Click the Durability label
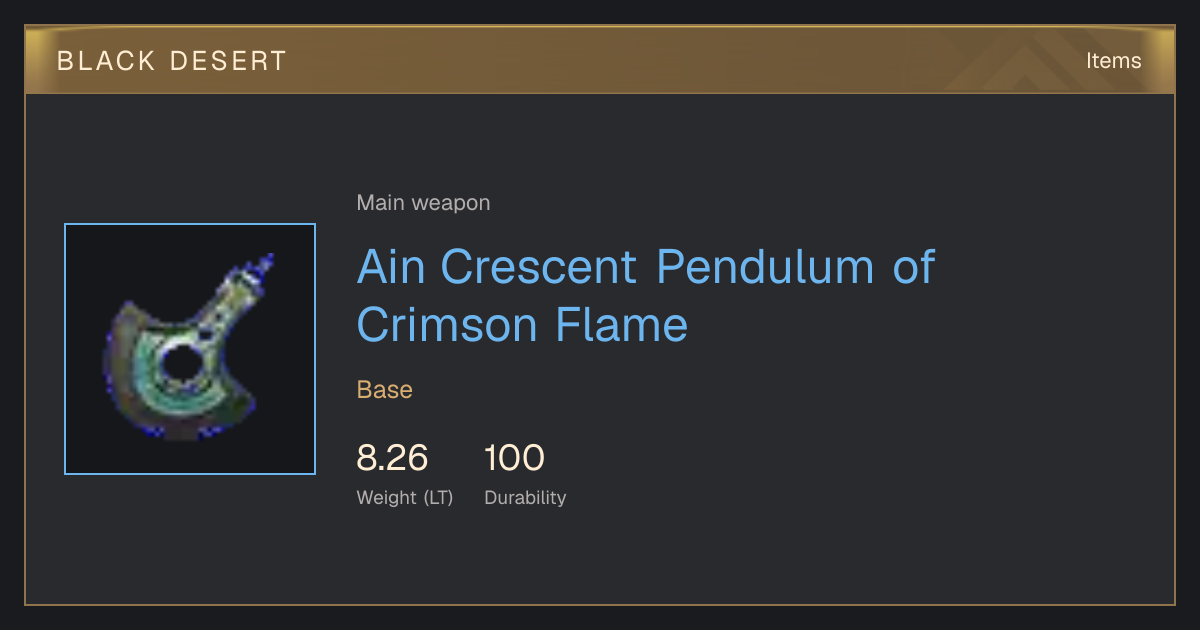The height and width of the screenshot is (630, 1200). coord(525,497)
